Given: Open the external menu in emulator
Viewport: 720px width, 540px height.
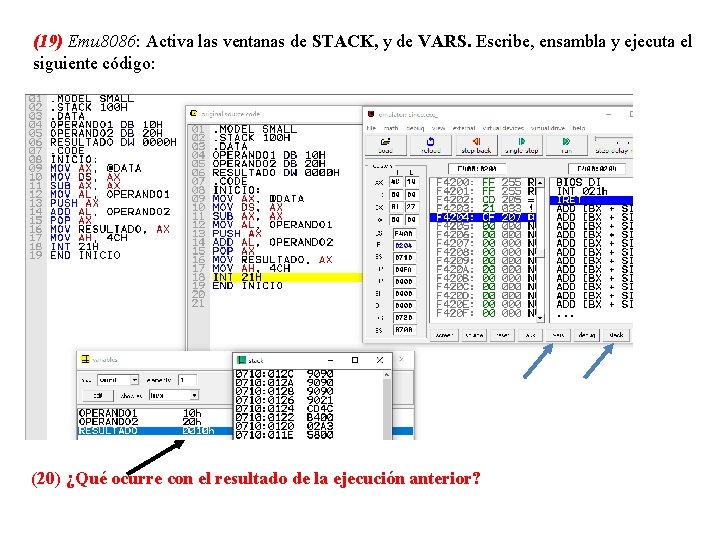Looking at the screenshot, I should (x=464, y=128).
